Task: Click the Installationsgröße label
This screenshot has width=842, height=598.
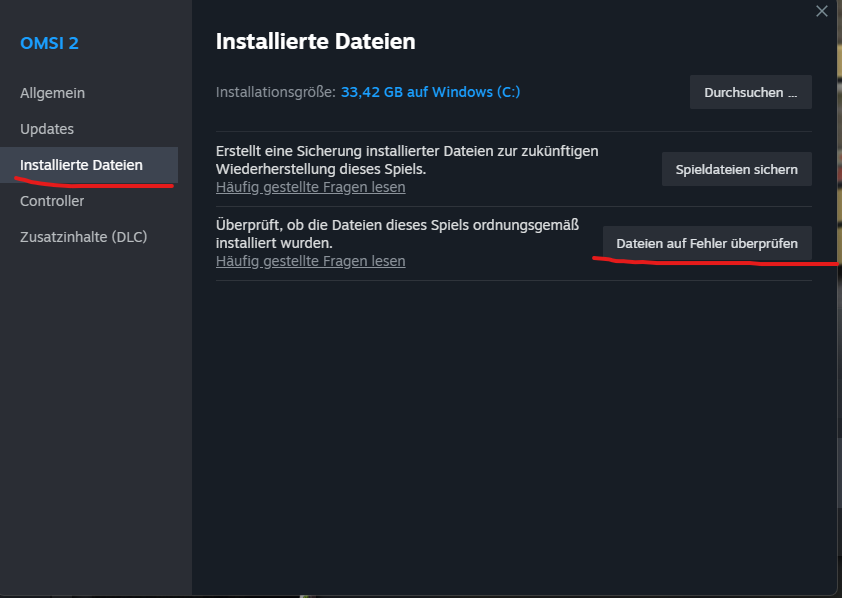Action: click(275, 92)
